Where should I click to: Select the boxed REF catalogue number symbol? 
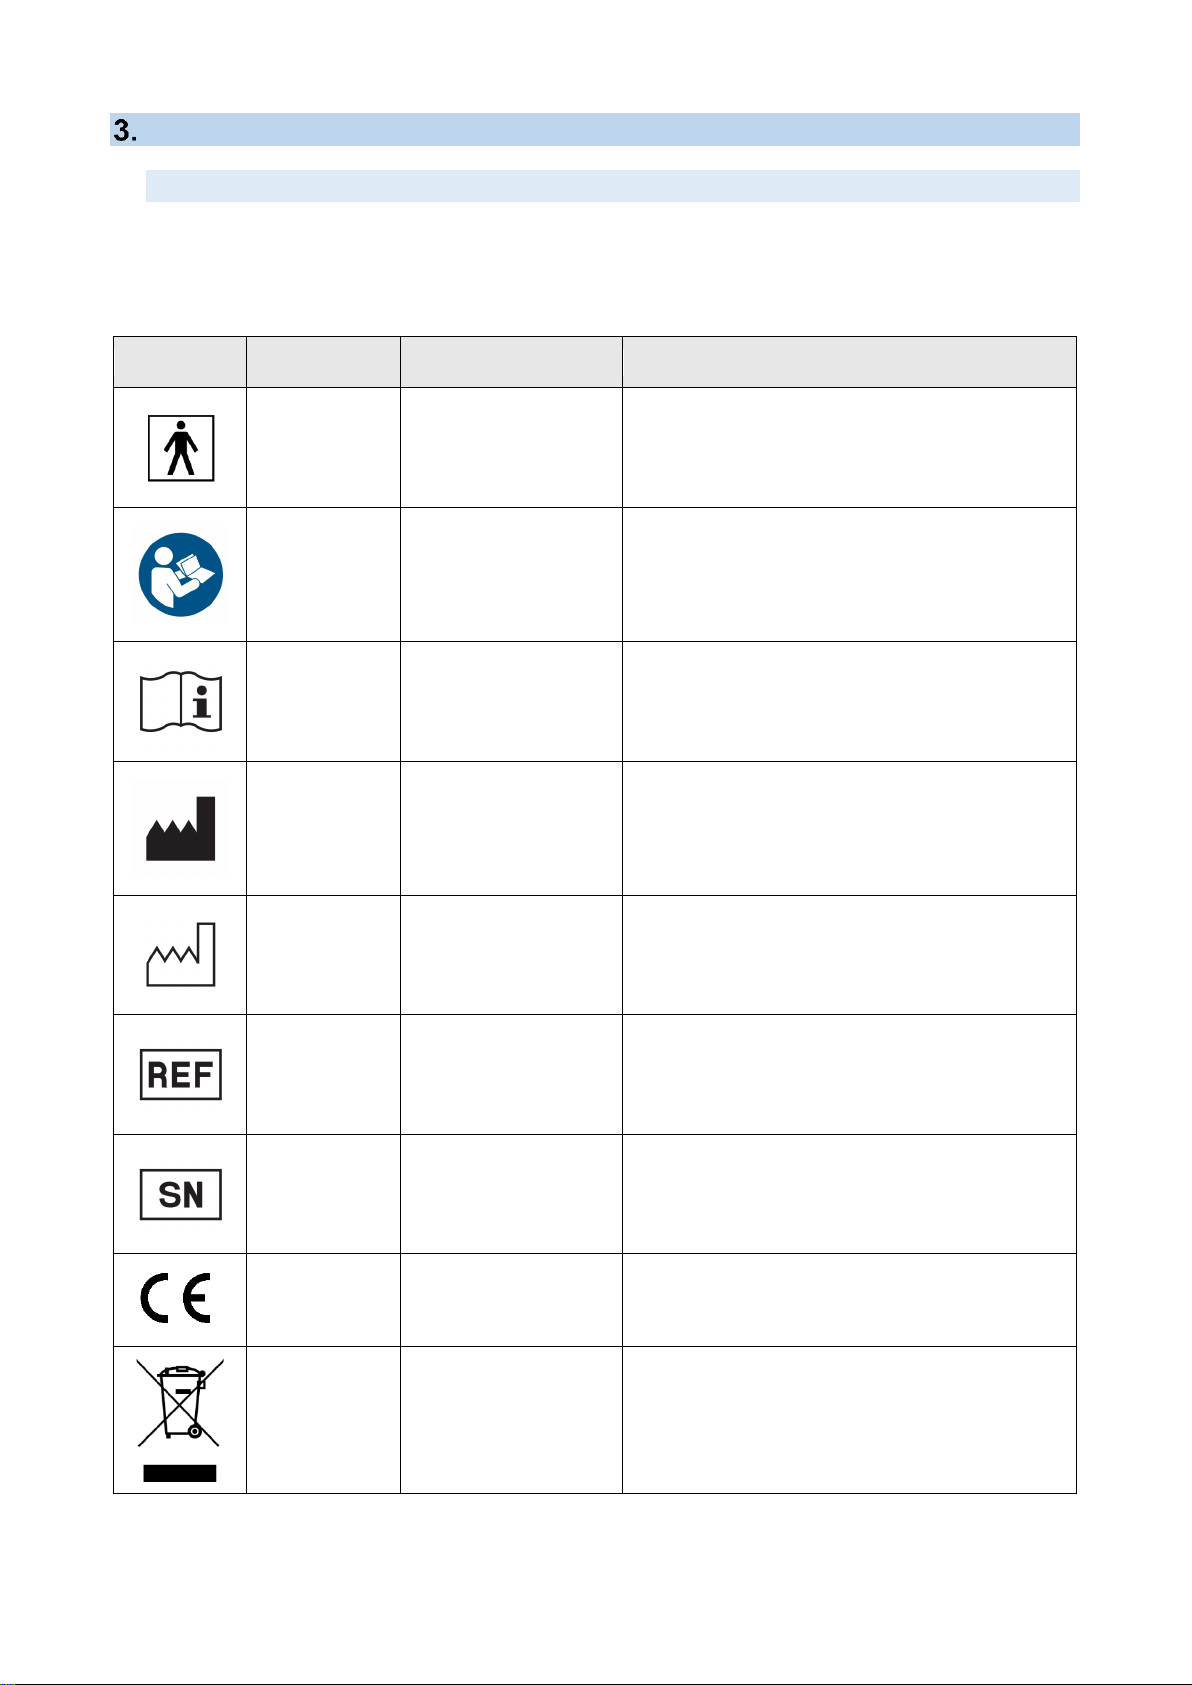[x=181, y=1075]
